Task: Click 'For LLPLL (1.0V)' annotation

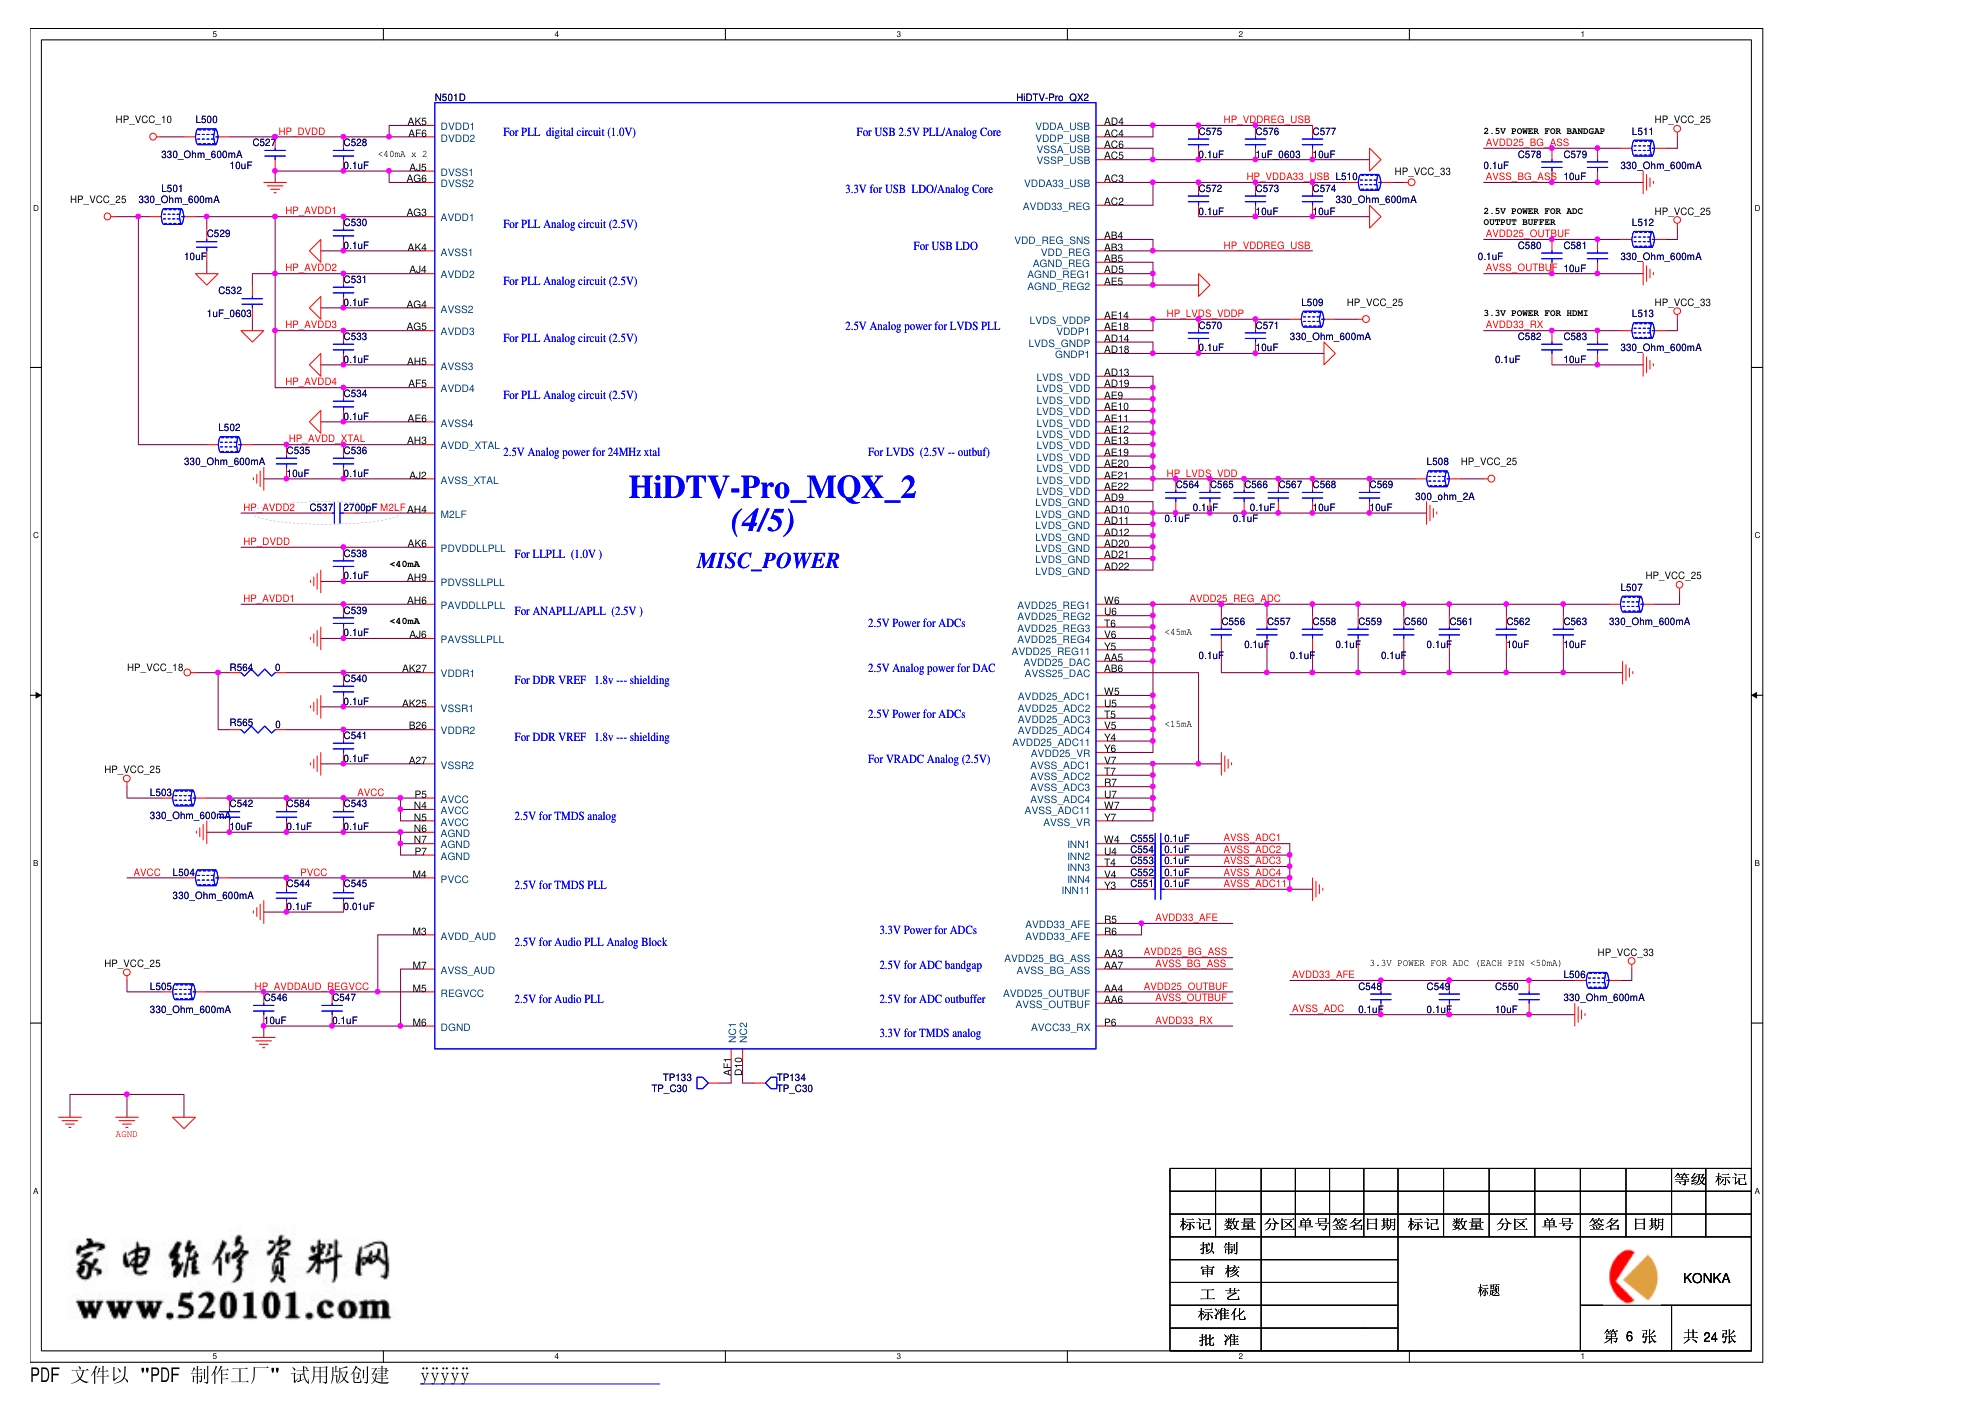Action: pyautogui.click(x=558, y=554)
